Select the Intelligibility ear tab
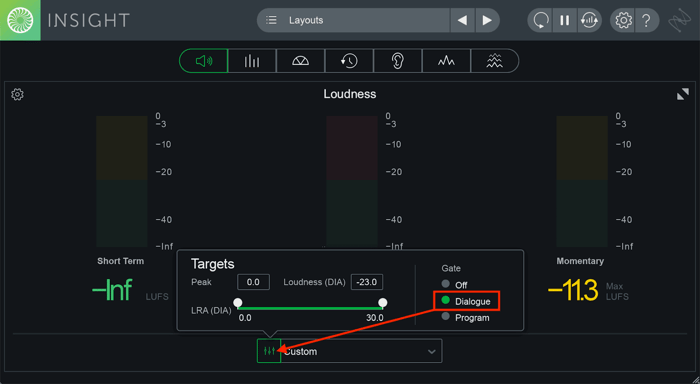This screenshot has height=384, width=700. (x=397, y=61)
